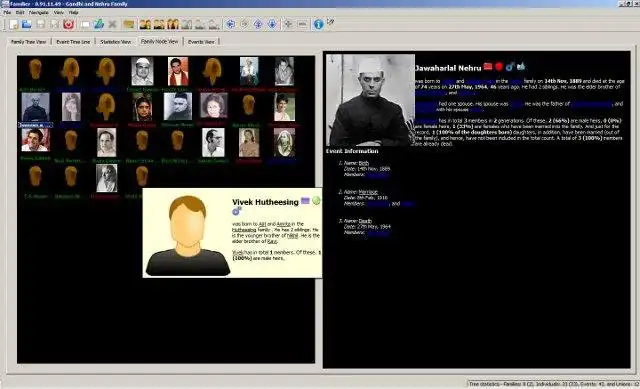The width and height of the screenshot is (640, 389).
Task: Click the Vivek Hutheesing placeholder avatar image
Action: pos(188,235)
